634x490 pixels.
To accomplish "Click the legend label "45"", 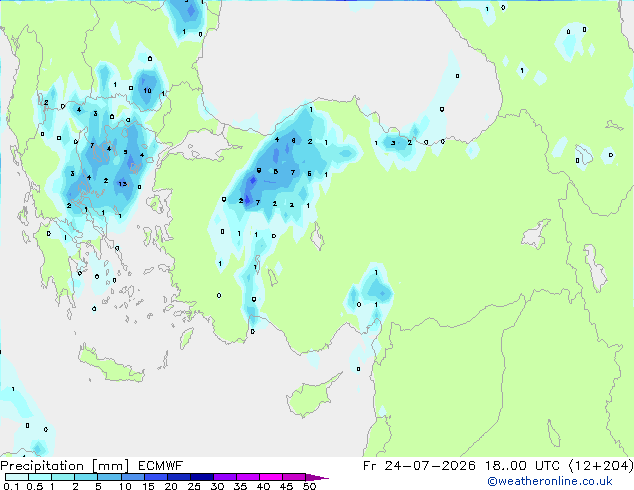I will pyautogui.click(x=286, y=486).
